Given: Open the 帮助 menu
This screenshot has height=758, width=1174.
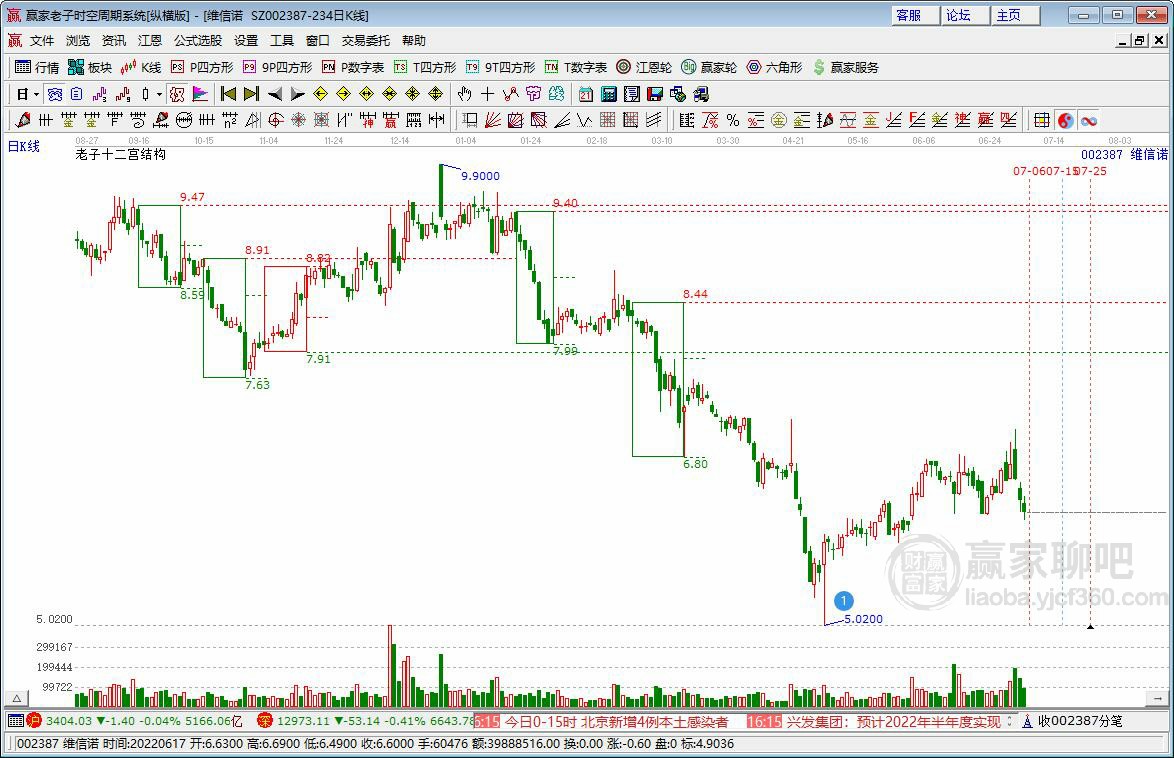Looking at the screenshot, I should click(413, 40).
